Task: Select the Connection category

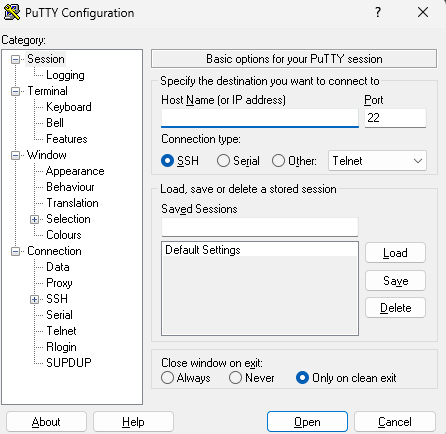Action: 54,251
